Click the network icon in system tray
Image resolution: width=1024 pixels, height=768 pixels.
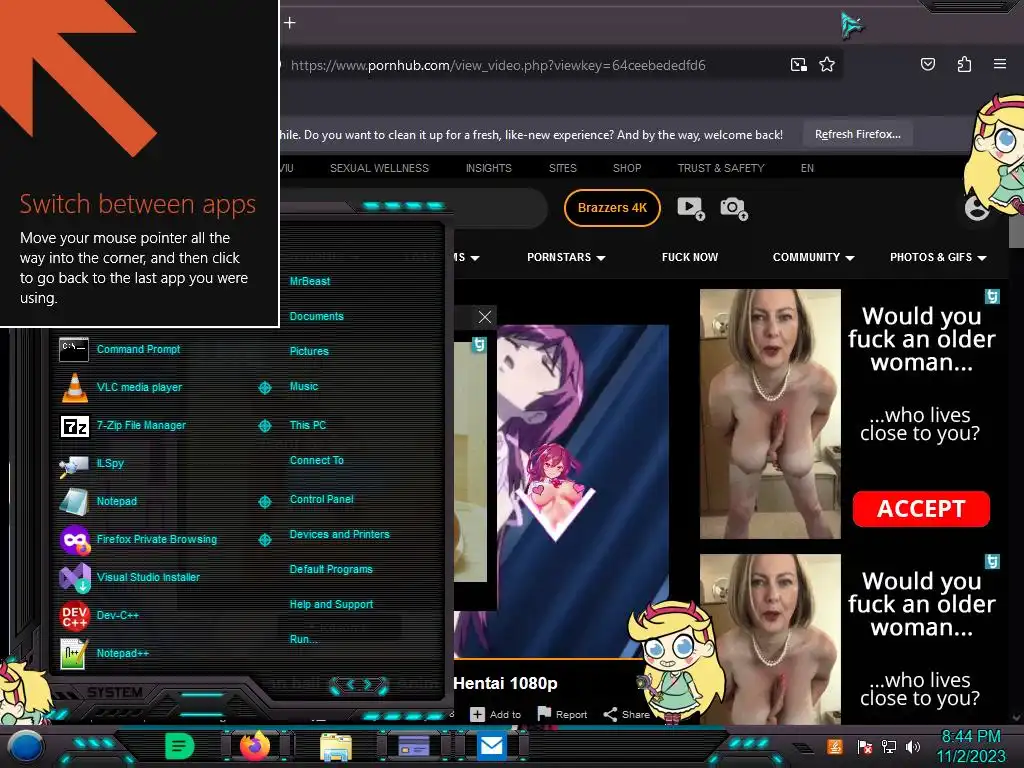tap(888, 746)
